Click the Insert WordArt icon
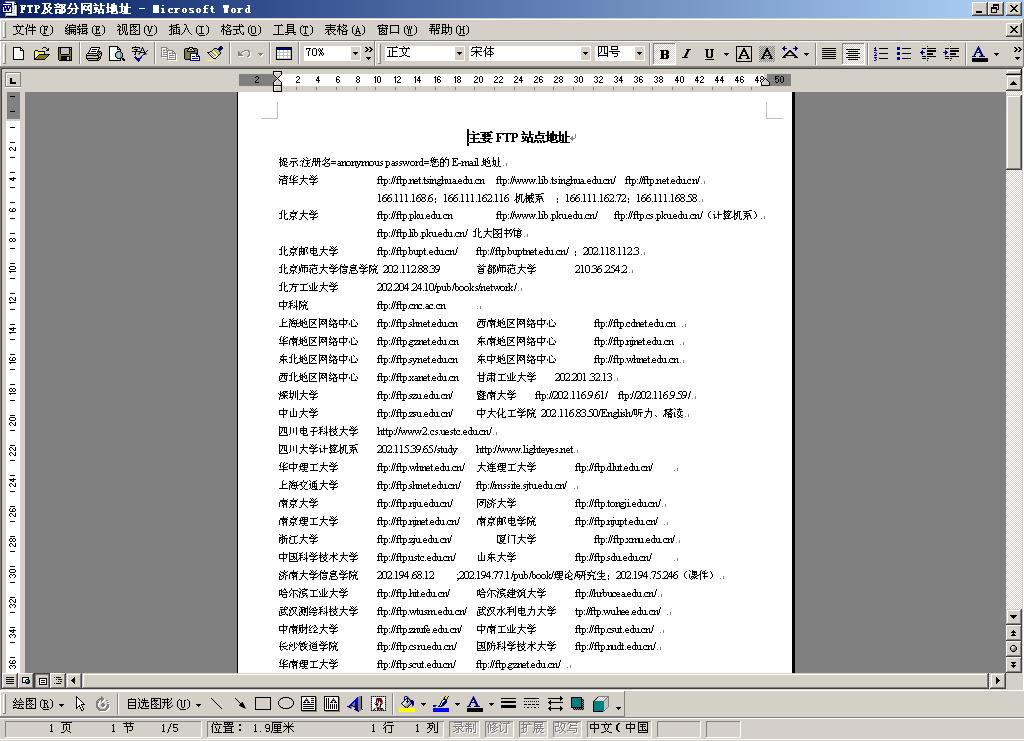 [x=355, y=704]
